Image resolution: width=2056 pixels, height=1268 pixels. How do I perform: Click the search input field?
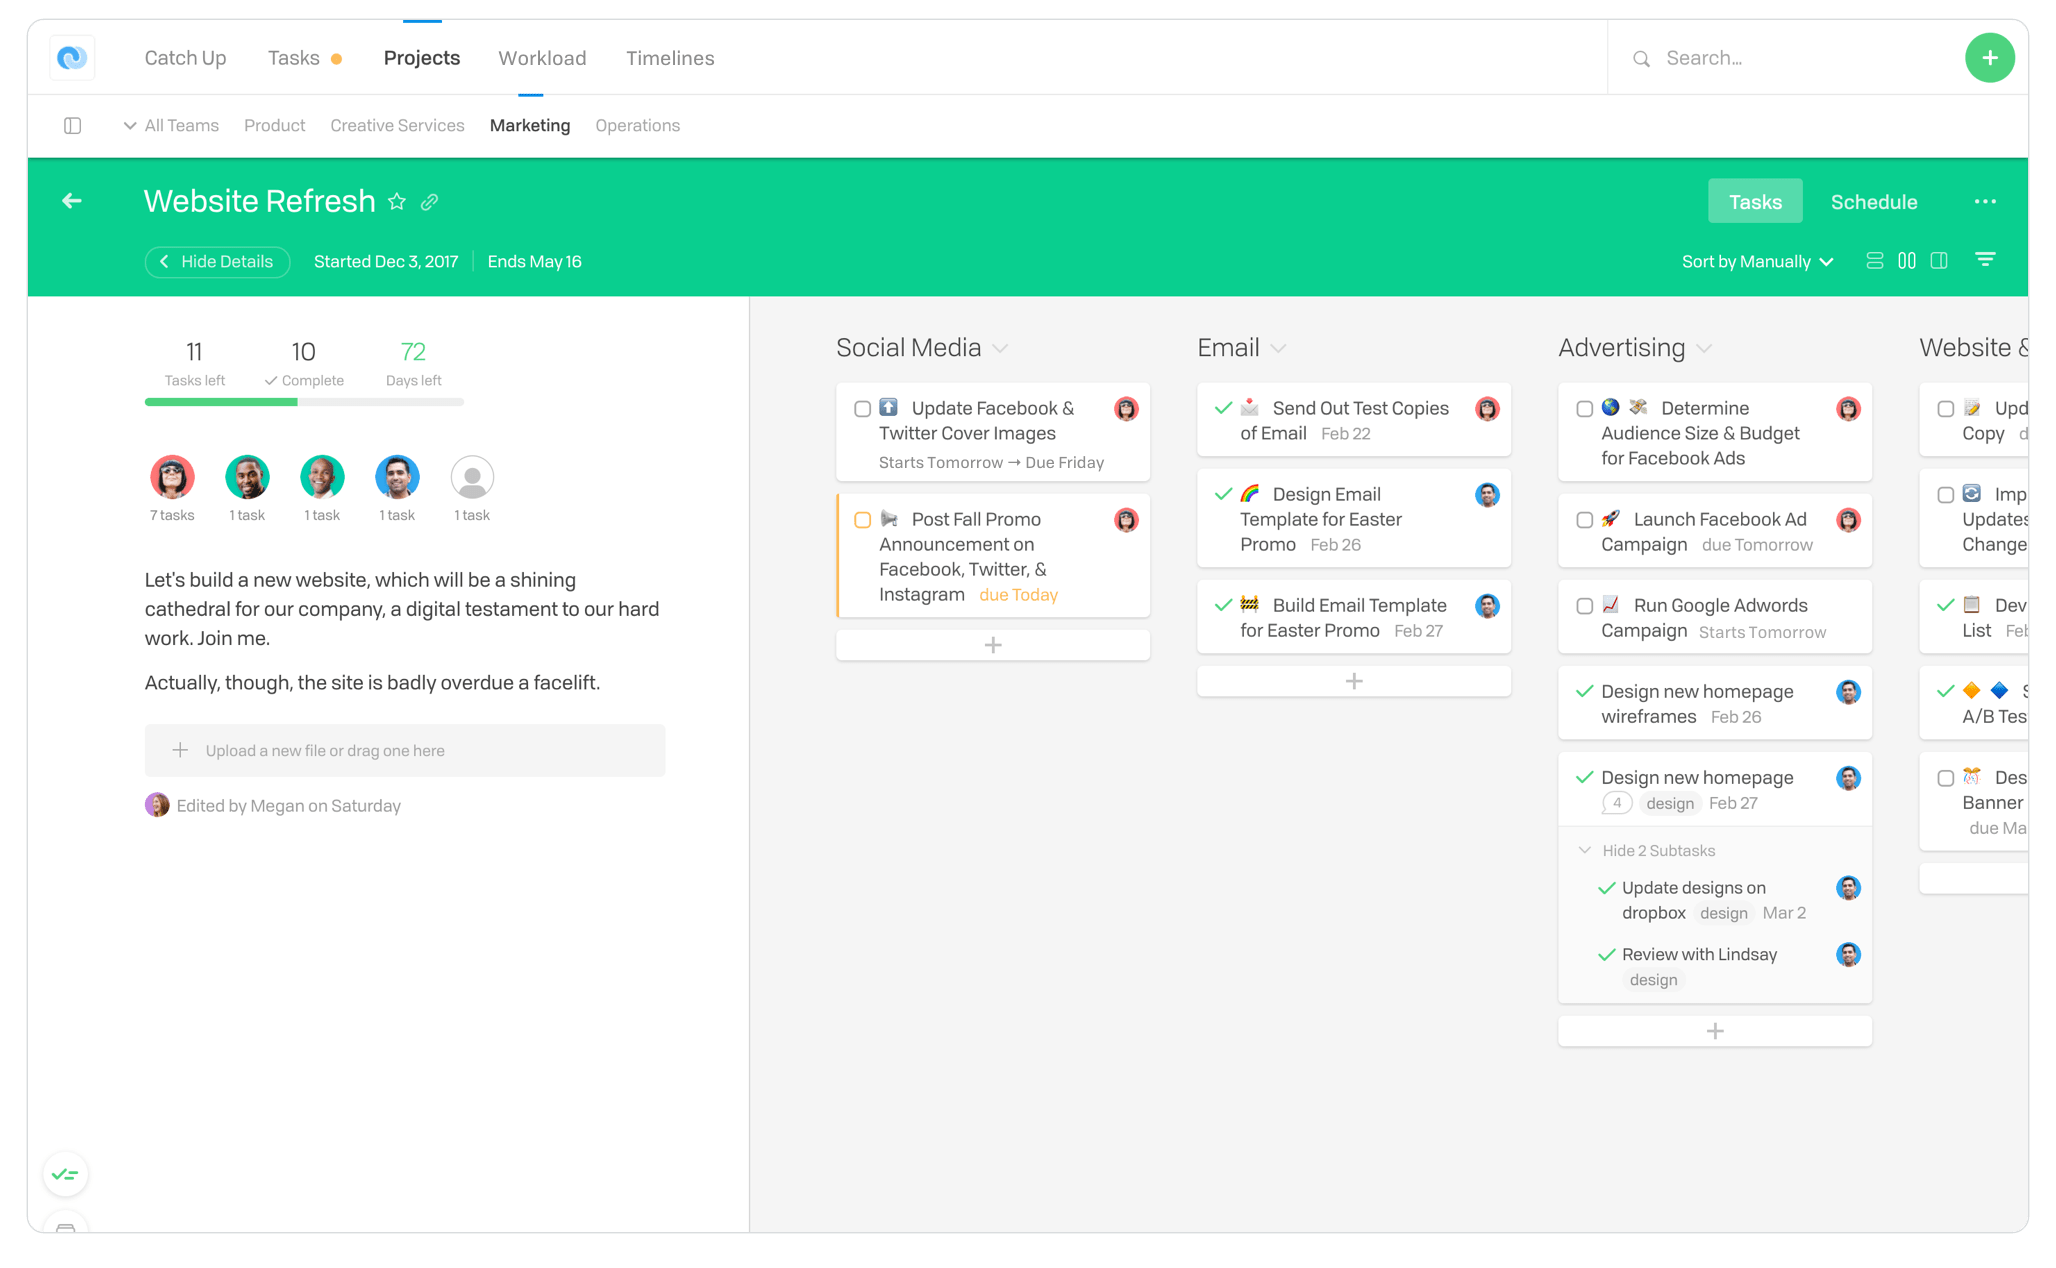click(1770, 57)
